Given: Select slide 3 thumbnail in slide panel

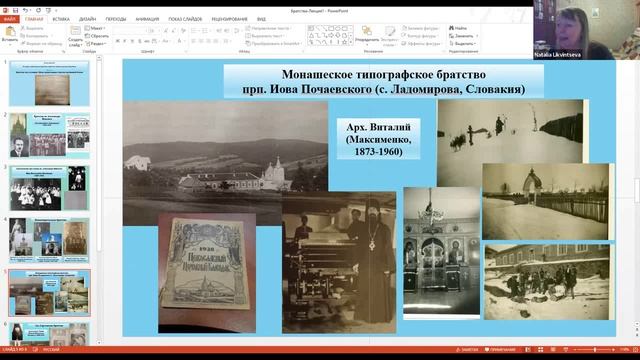Looking at the screenshot, I should coord(49,188).
